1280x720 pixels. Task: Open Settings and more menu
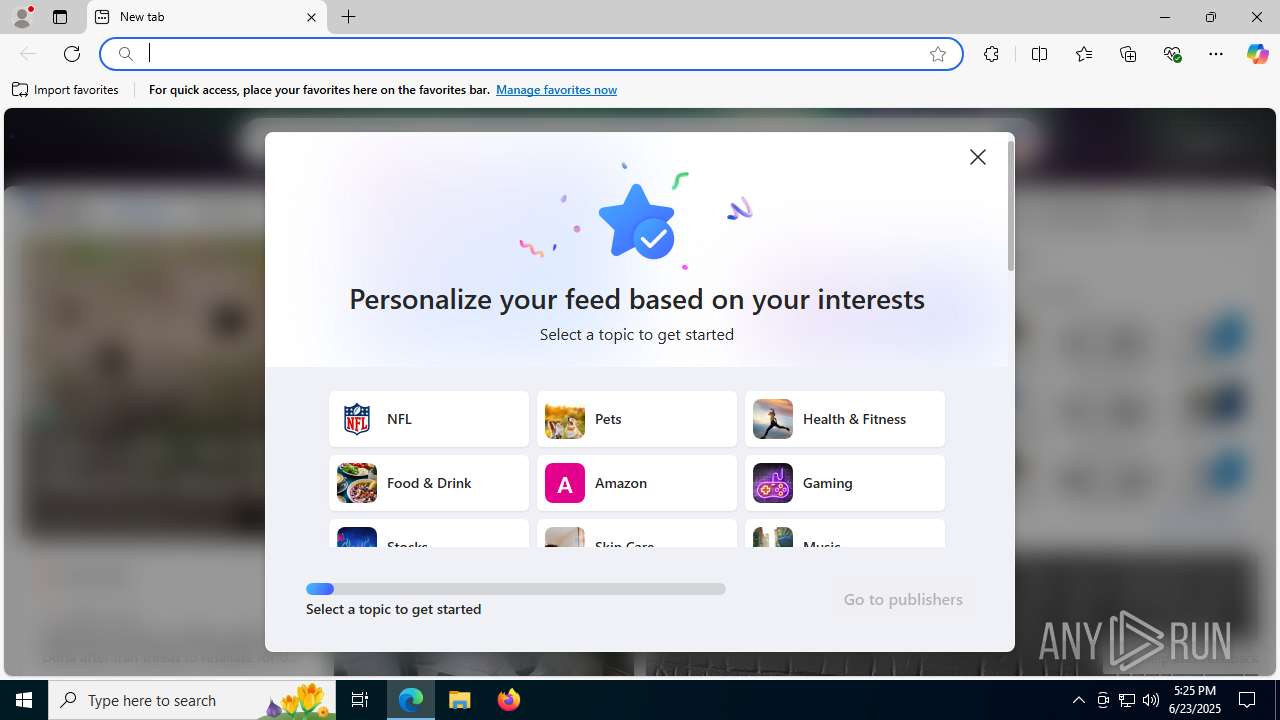coord(1216,54)
